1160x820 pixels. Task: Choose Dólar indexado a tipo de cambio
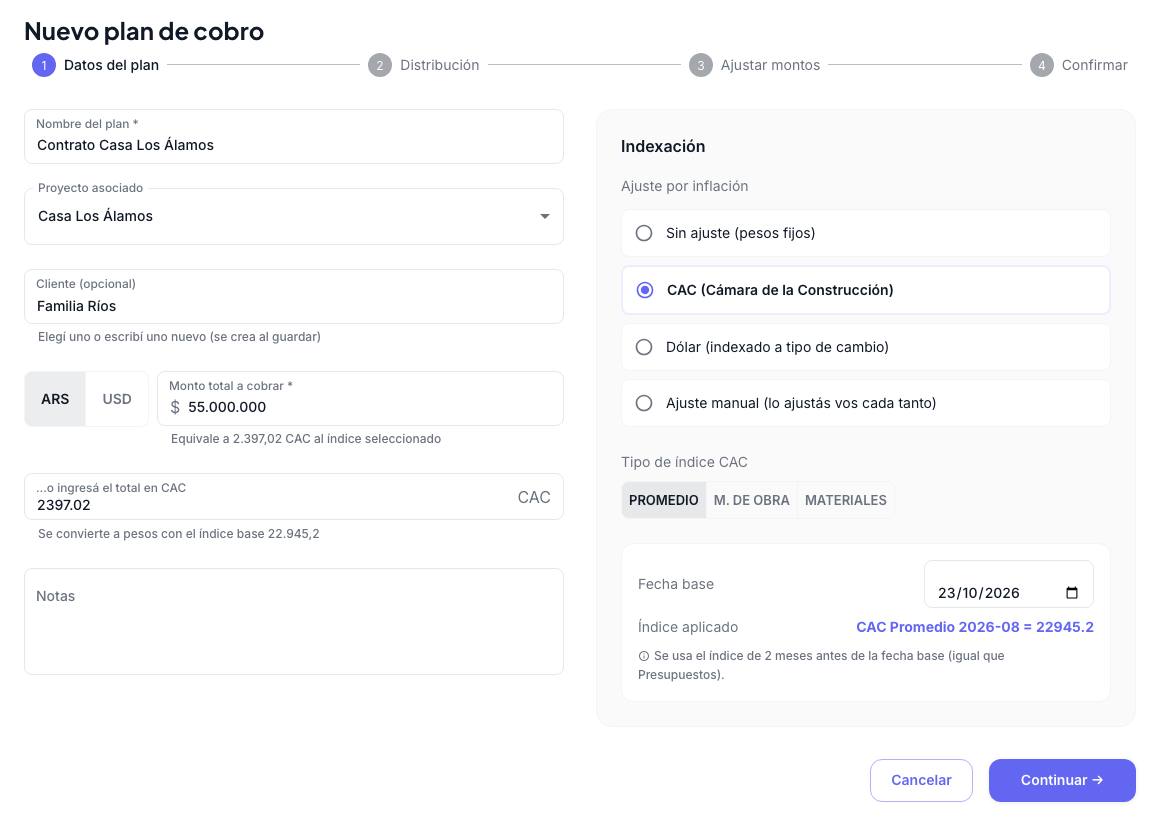tap(866, 347)
